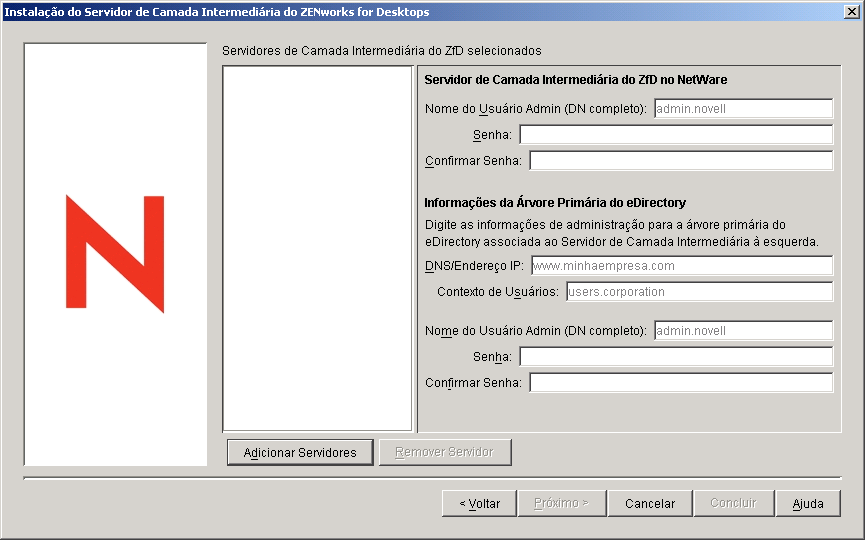Cancel the installation with Cancelar

point(650,503)
